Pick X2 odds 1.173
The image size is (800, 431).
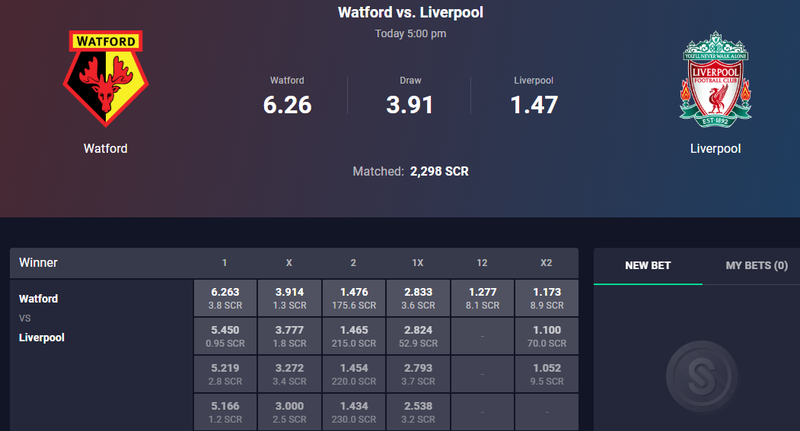(x=546, y=298)
